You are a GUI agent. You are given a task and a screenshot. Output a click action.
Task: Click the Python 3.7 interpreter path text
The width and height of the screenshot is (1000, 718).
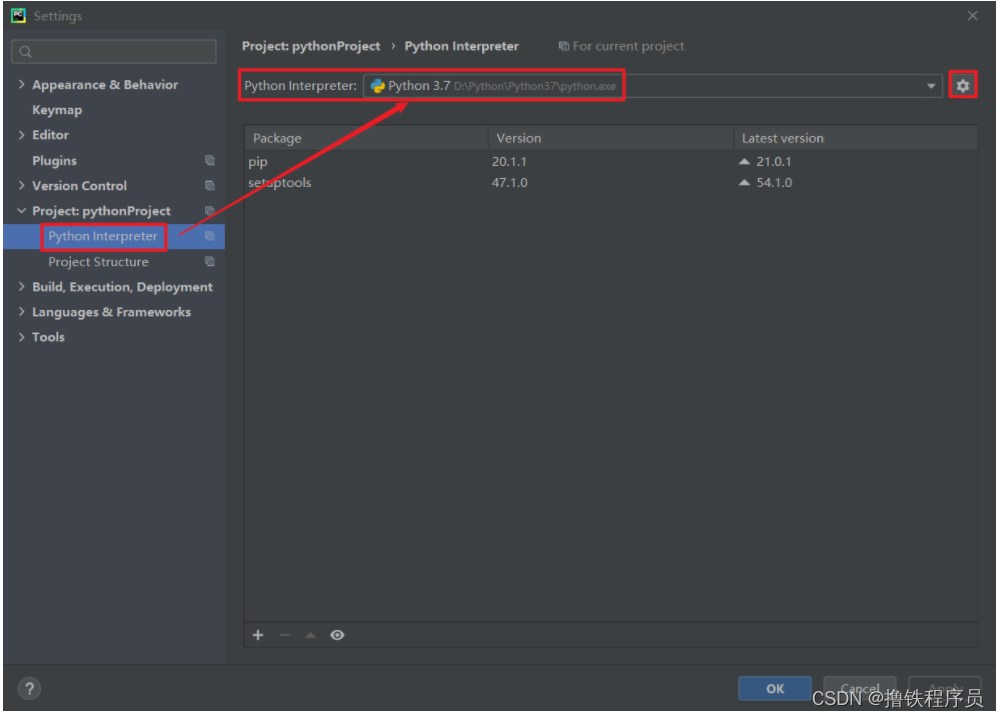point(534,86)
